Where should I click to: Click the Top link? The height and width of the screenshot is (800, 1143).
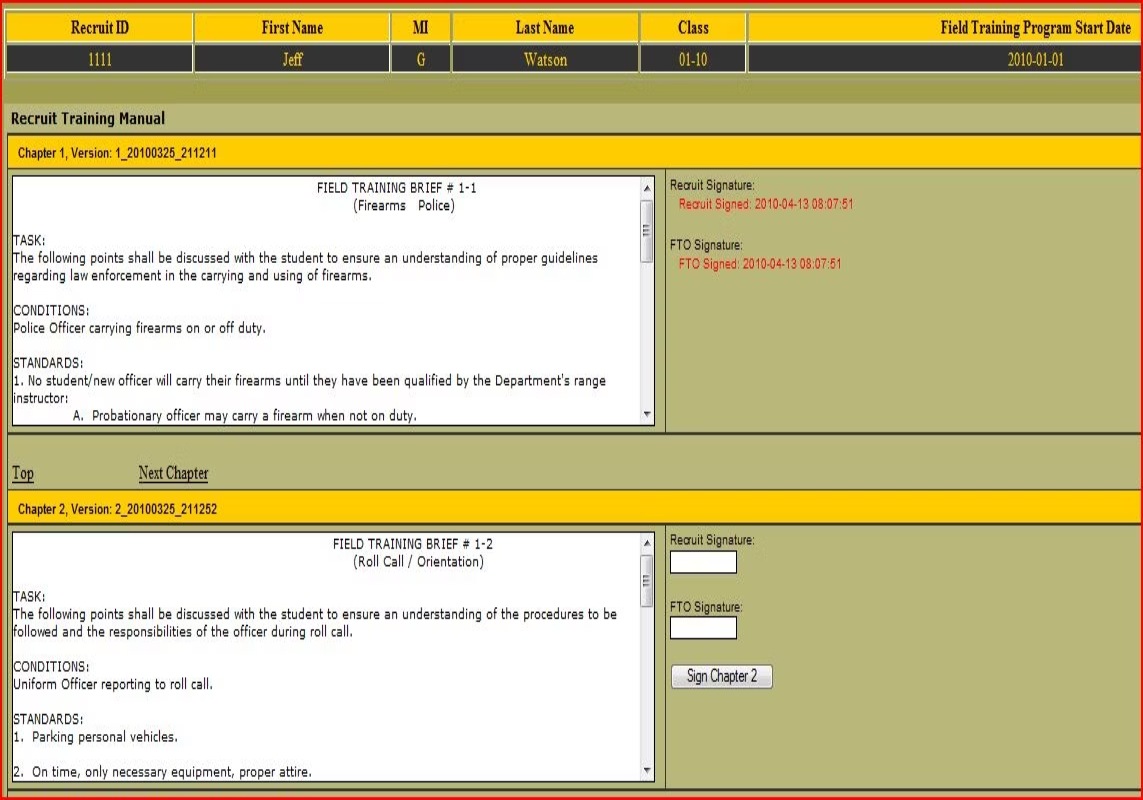pyautogui.click(x=23, y=473)
